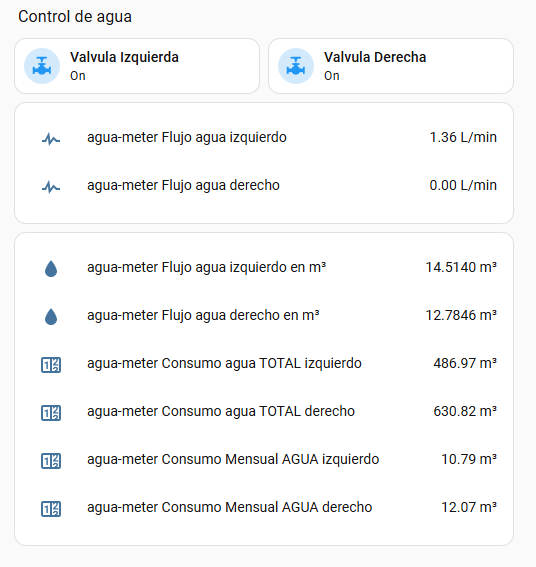Viewport: 536px width, 567px height.
Task: Open 'agua-meter Flujo agua derecho en m³' row
Action: tap(264, 316)
